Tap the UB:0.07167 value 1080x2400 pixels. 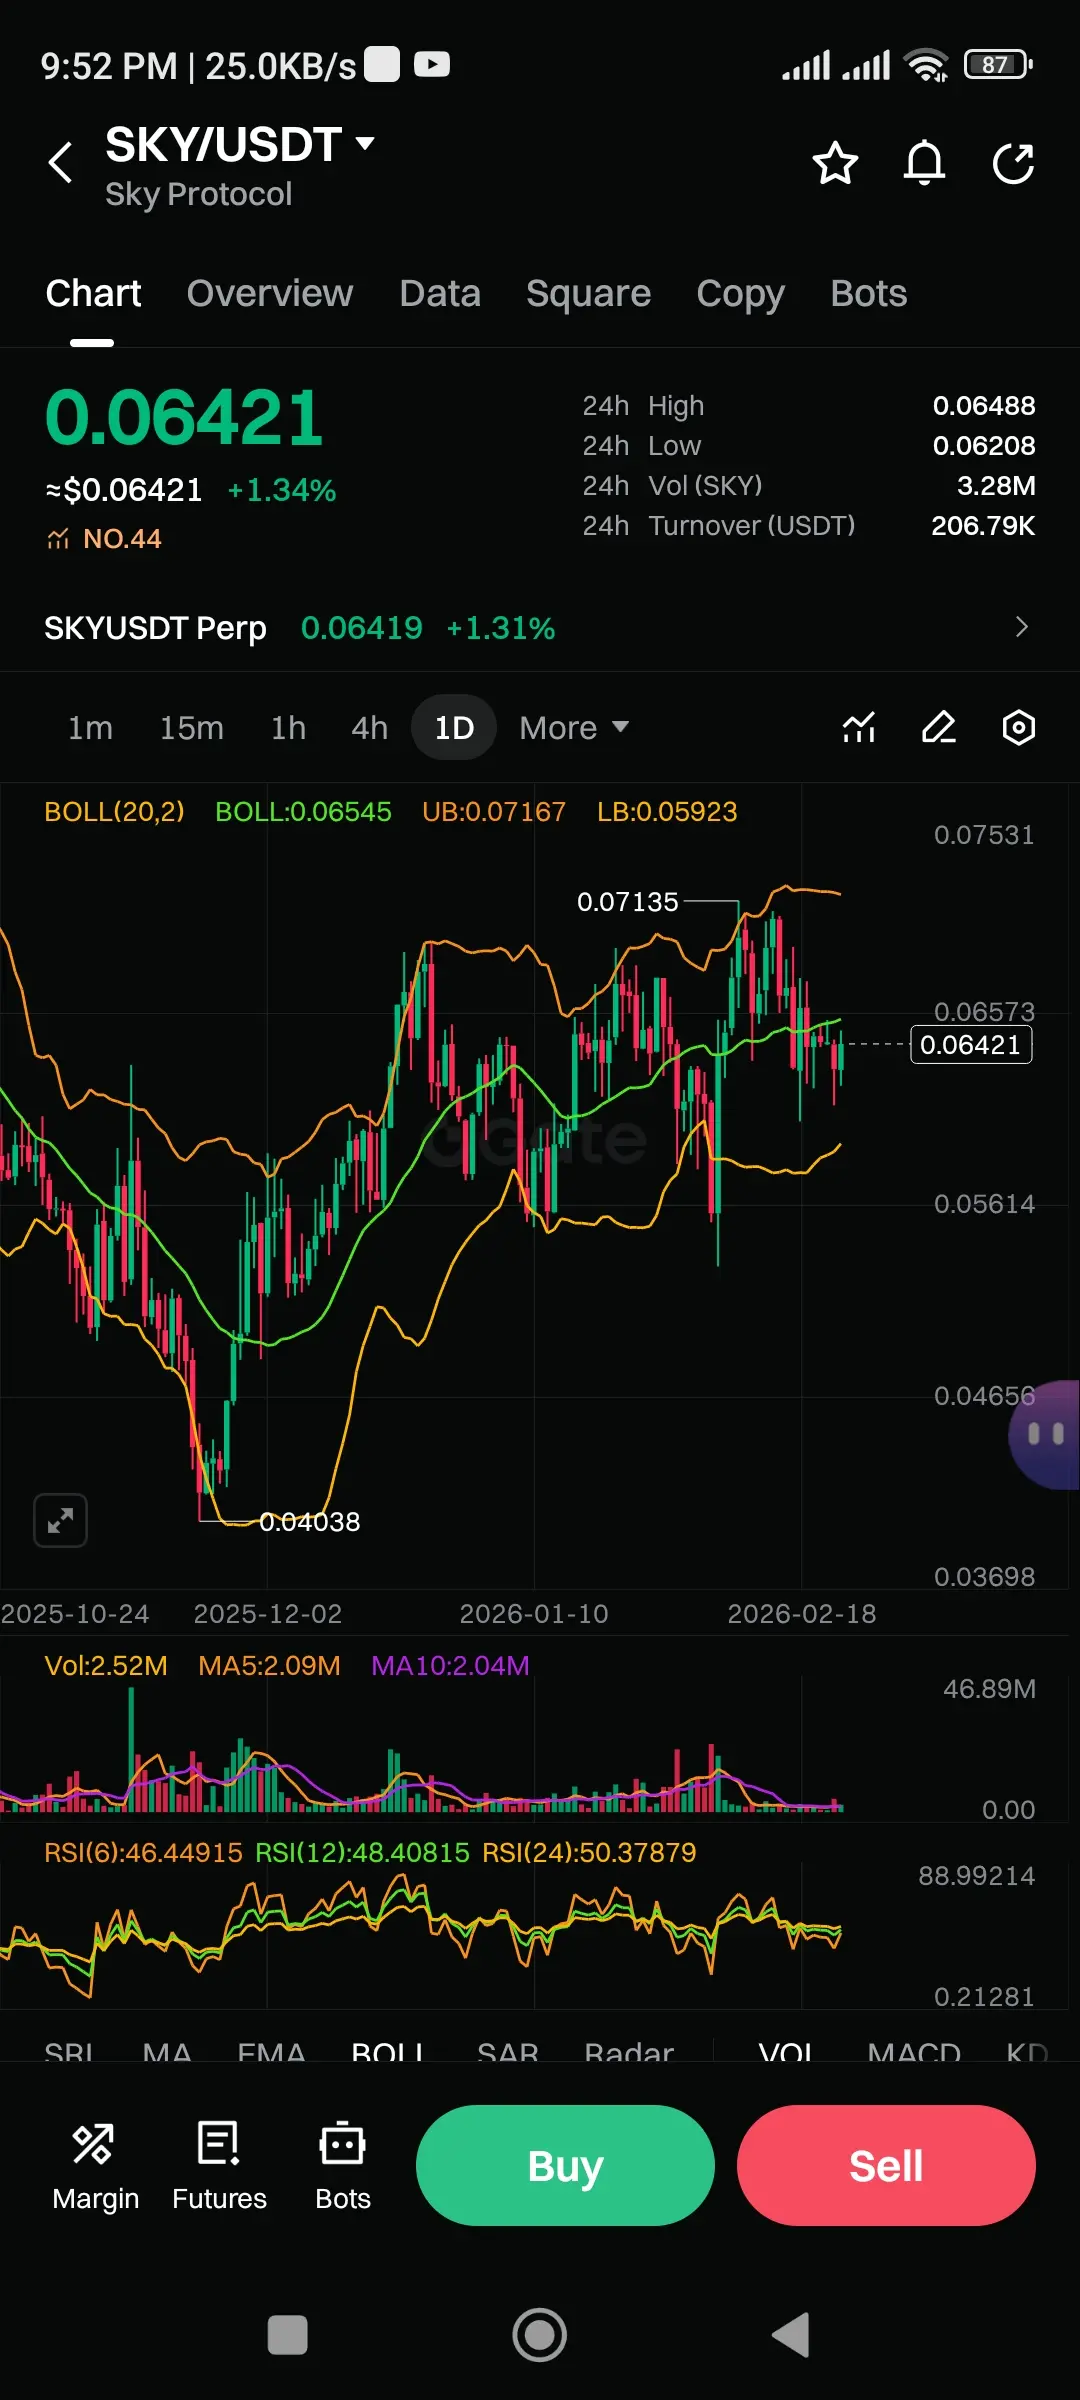pyautogui.click(x=494, y=812)
